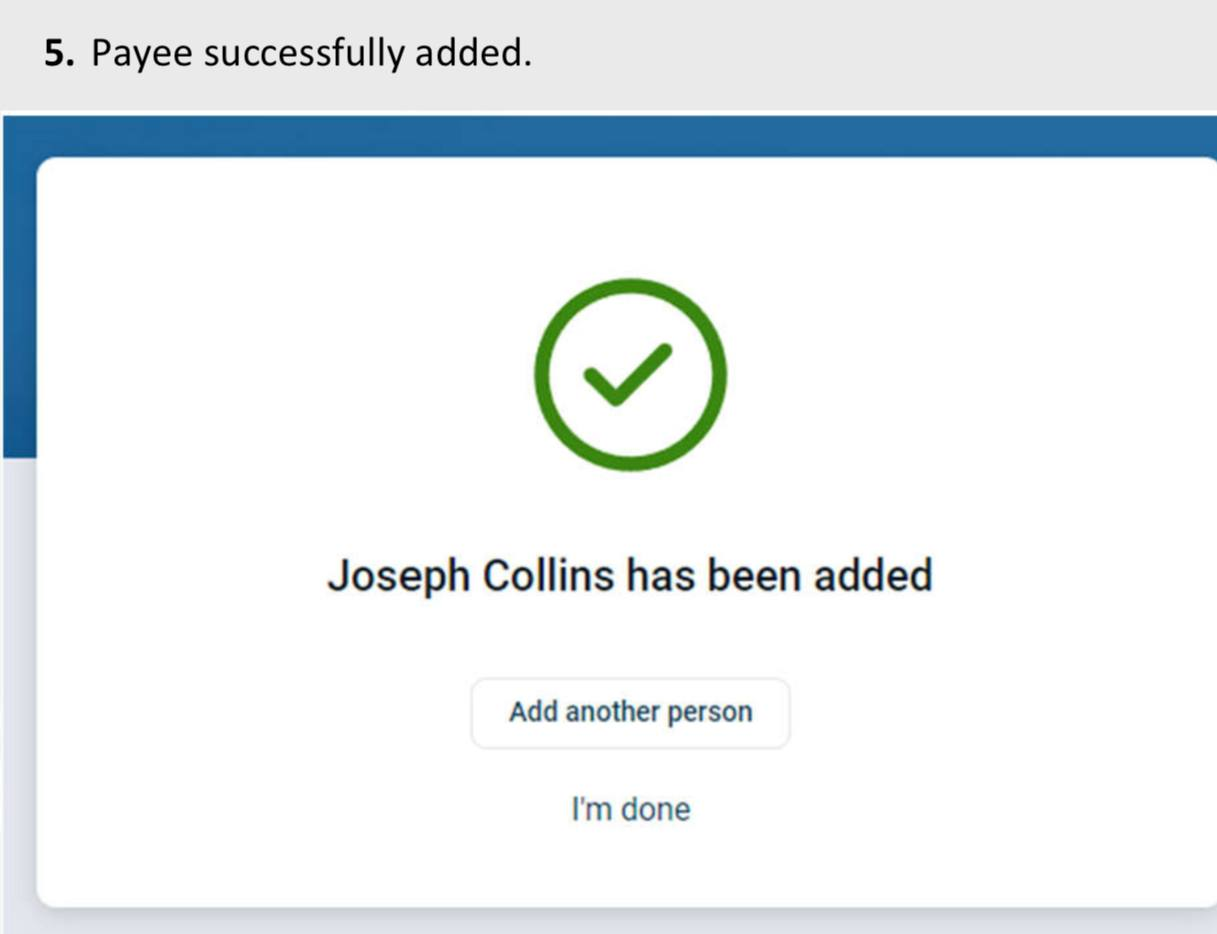This screenshot has height=934, width=1217.
Task: Click the step number 5 label
Action: pyautogui.click(x=58, y=54)
